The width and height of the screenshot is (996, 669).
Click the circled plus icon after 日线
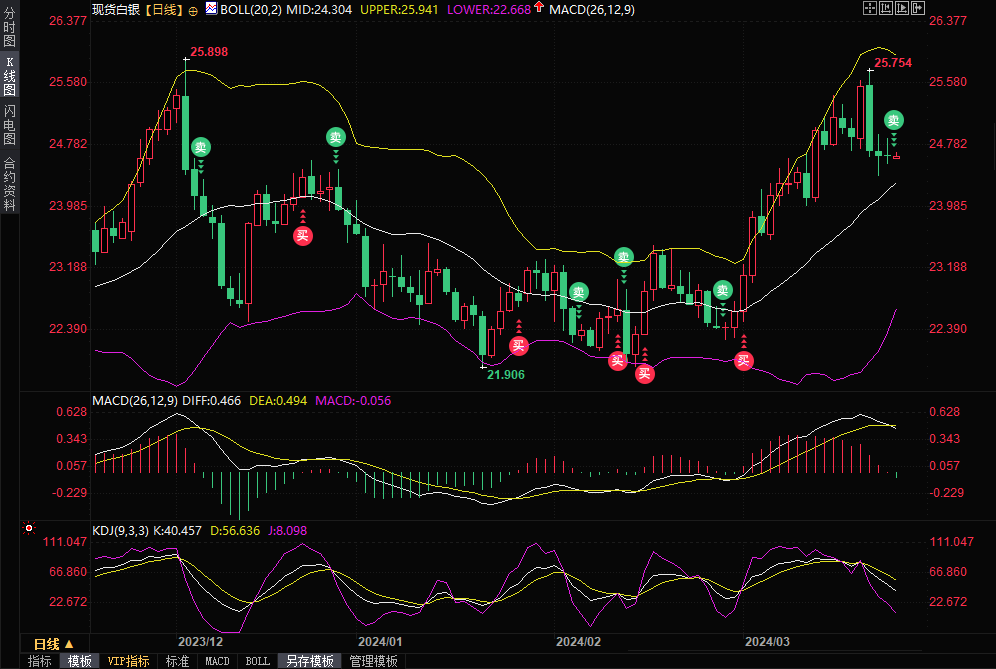tap(194, 10)
